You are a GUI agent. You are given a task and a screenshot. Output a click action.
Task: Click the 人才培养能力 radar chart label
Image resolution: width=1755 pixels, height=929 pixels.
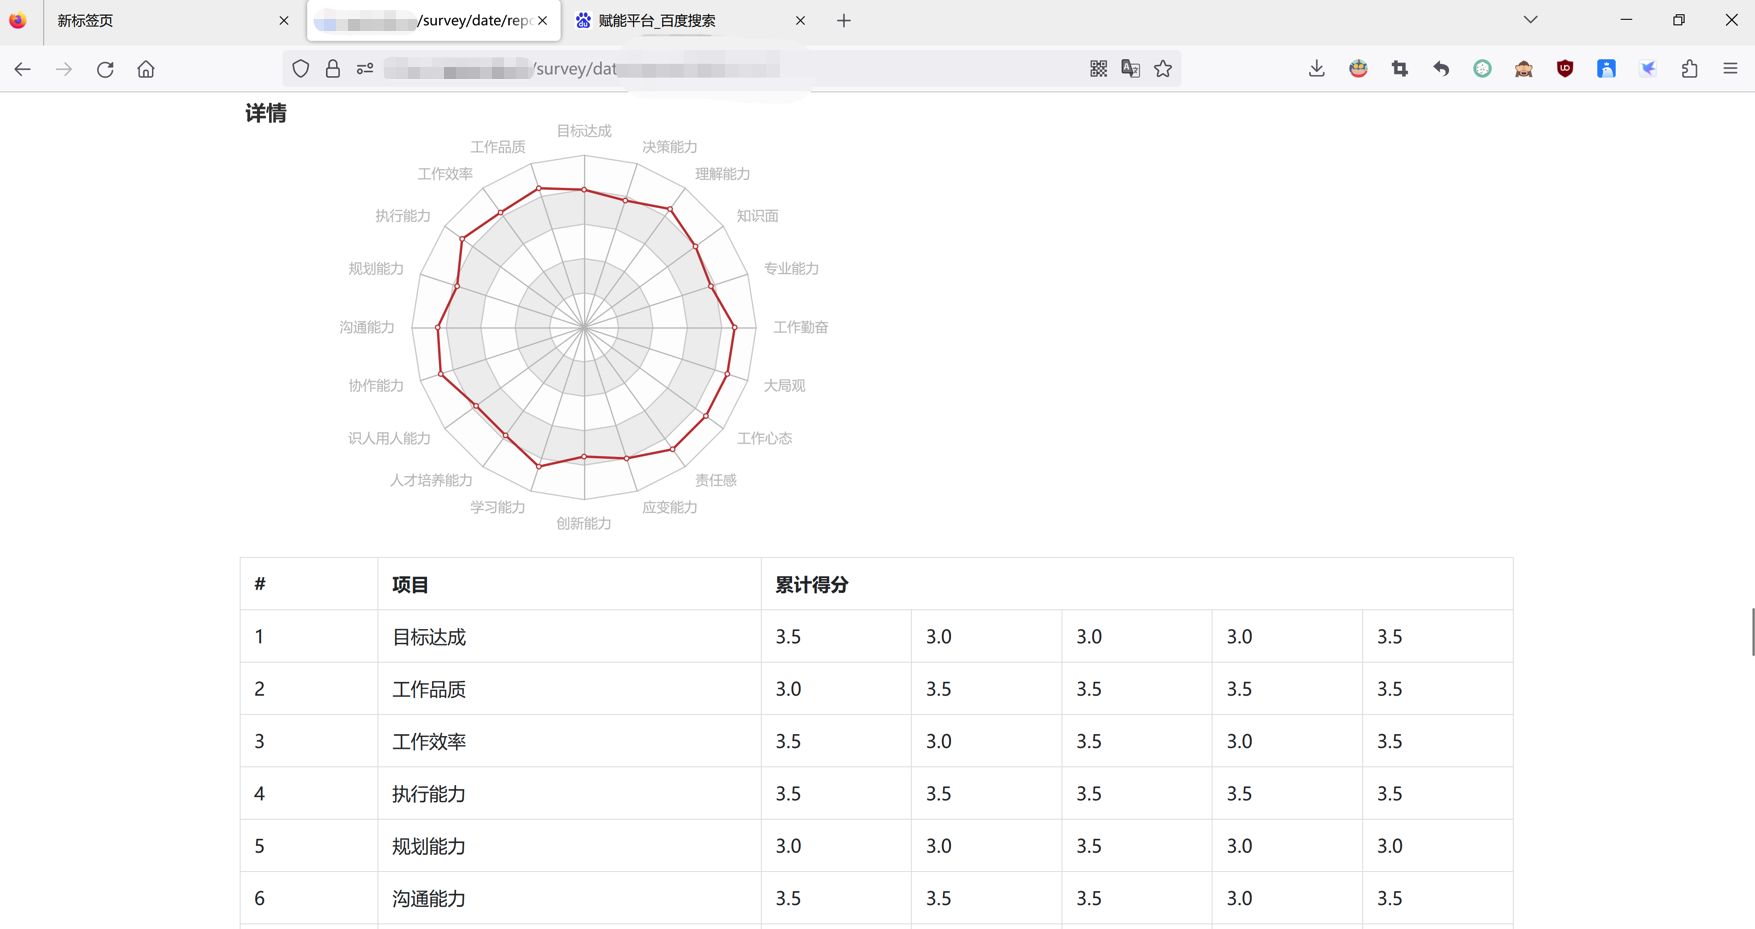(431, 481)
